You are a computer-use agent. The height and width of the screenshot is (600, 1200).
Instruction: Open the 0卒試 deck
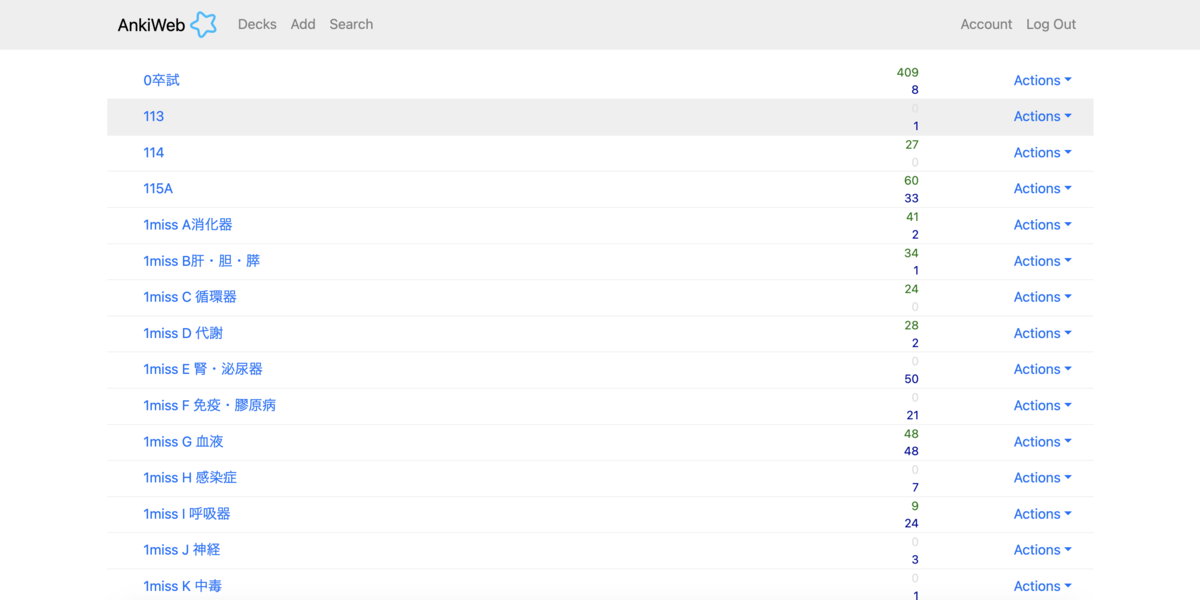pyautogui.click(x=161, y=80)
